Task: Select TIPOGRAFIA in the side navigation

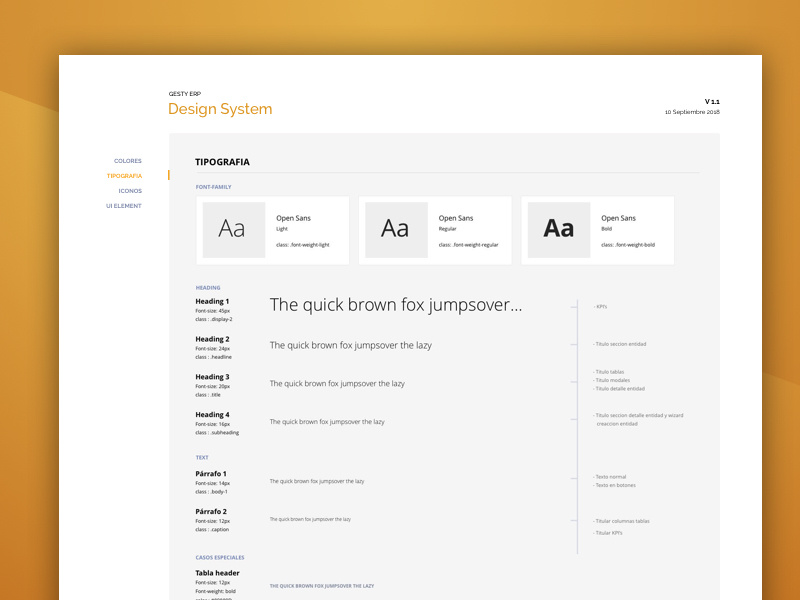Action: [124, 176]
